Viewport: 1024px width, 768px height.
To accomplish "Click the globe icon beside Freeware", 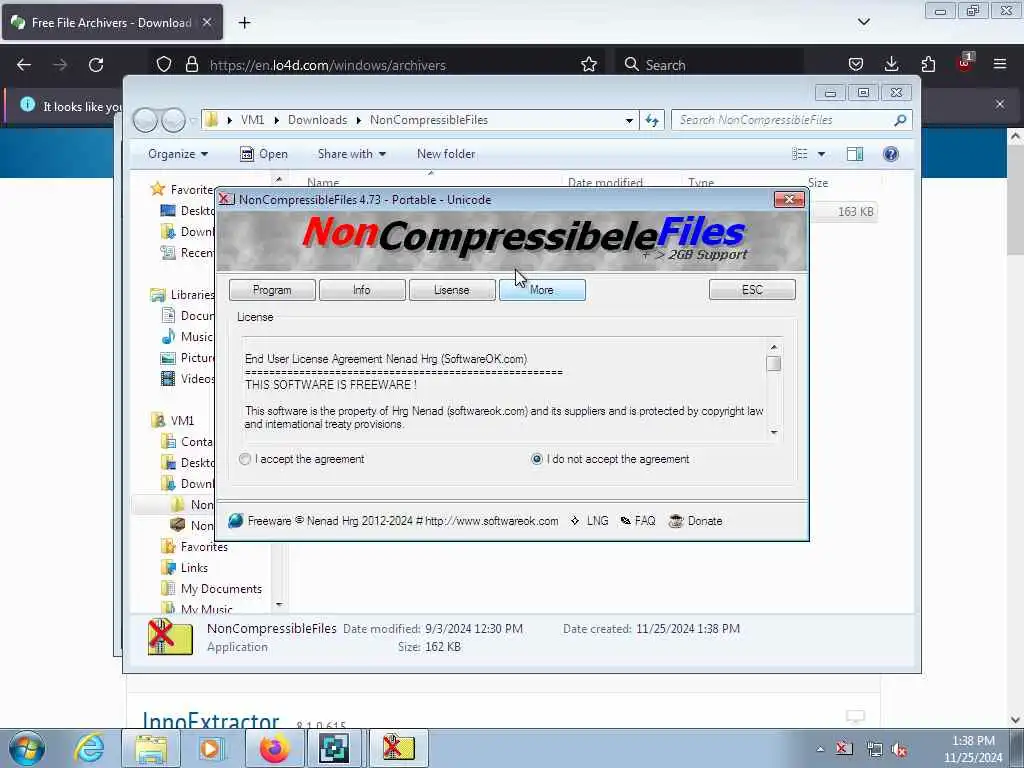I will pyautogui.click(x=236, y=520).
